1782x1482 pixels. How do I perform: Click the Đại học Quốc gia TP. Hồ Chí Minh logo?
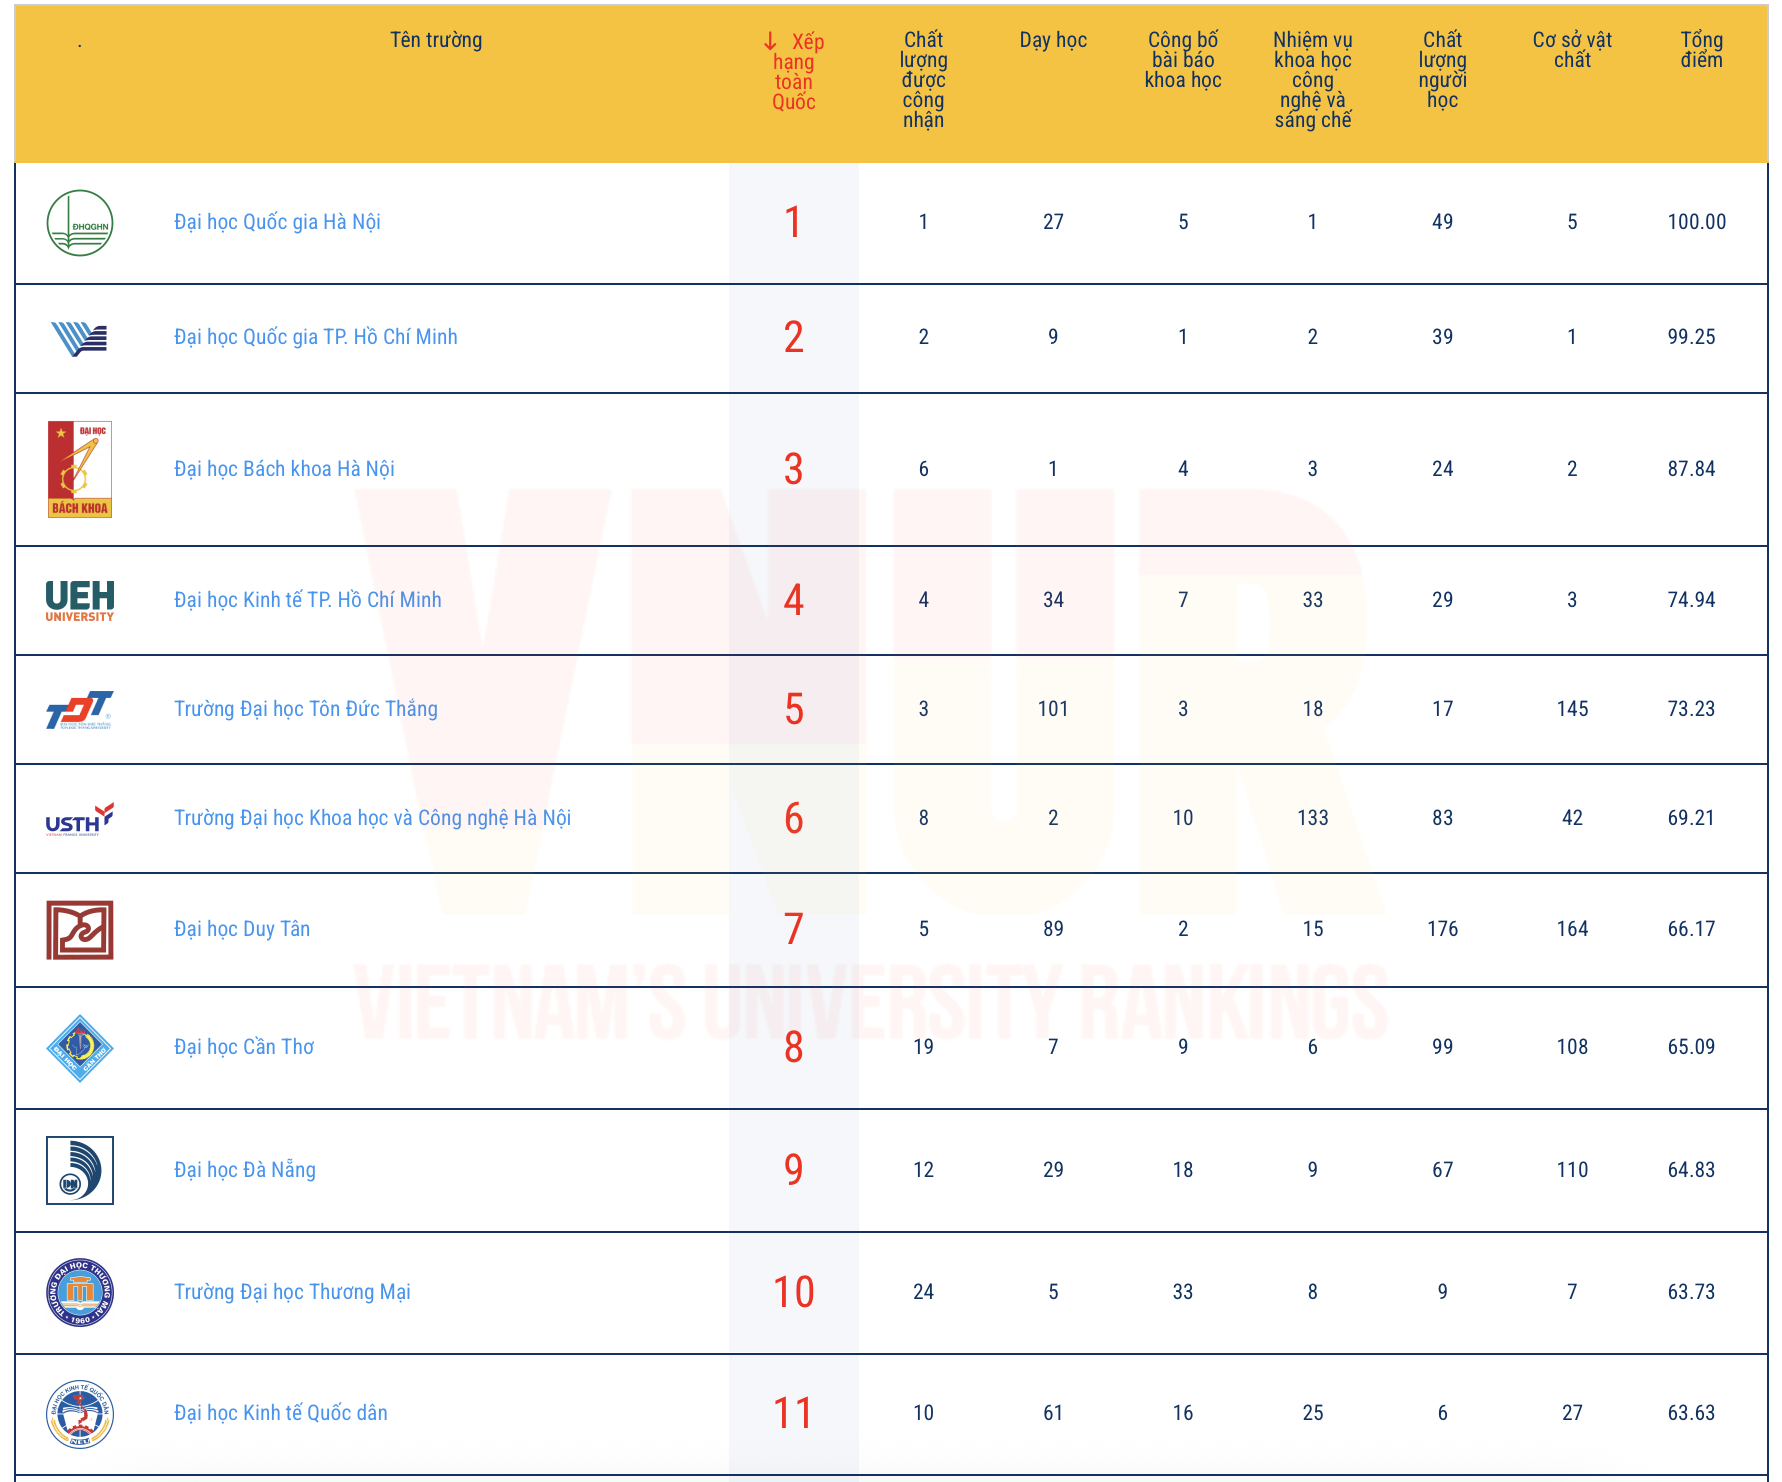point(80,338)
